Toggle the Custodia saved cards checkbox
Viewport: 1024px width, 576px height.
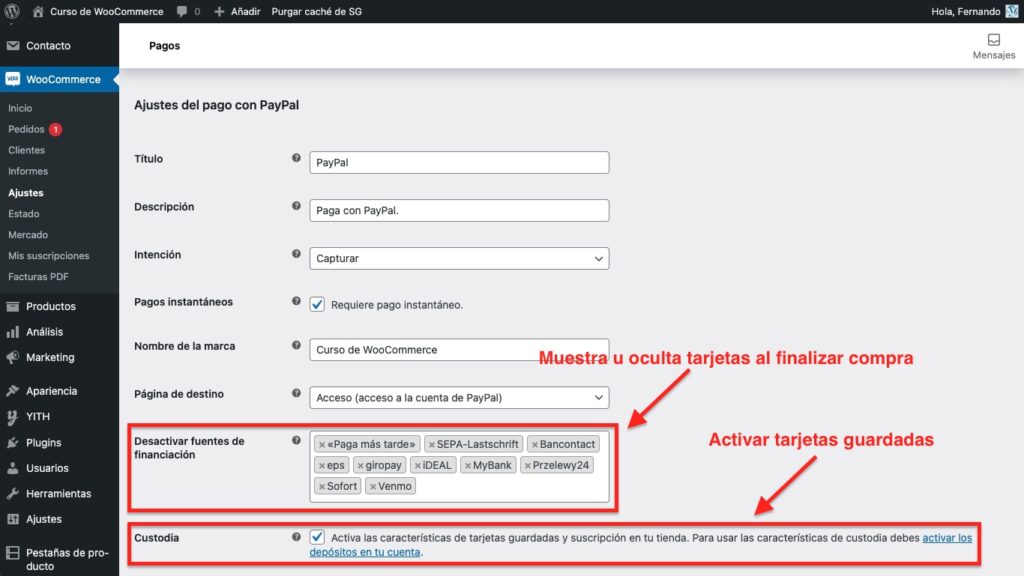pos(317,537)
